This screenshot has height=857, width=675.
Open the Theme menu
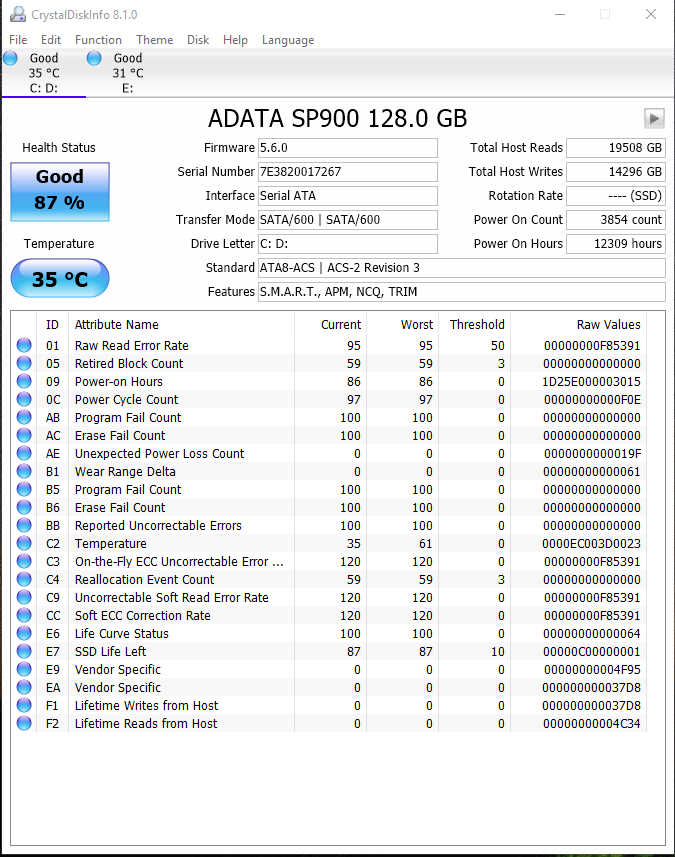(x=155, y=40)
